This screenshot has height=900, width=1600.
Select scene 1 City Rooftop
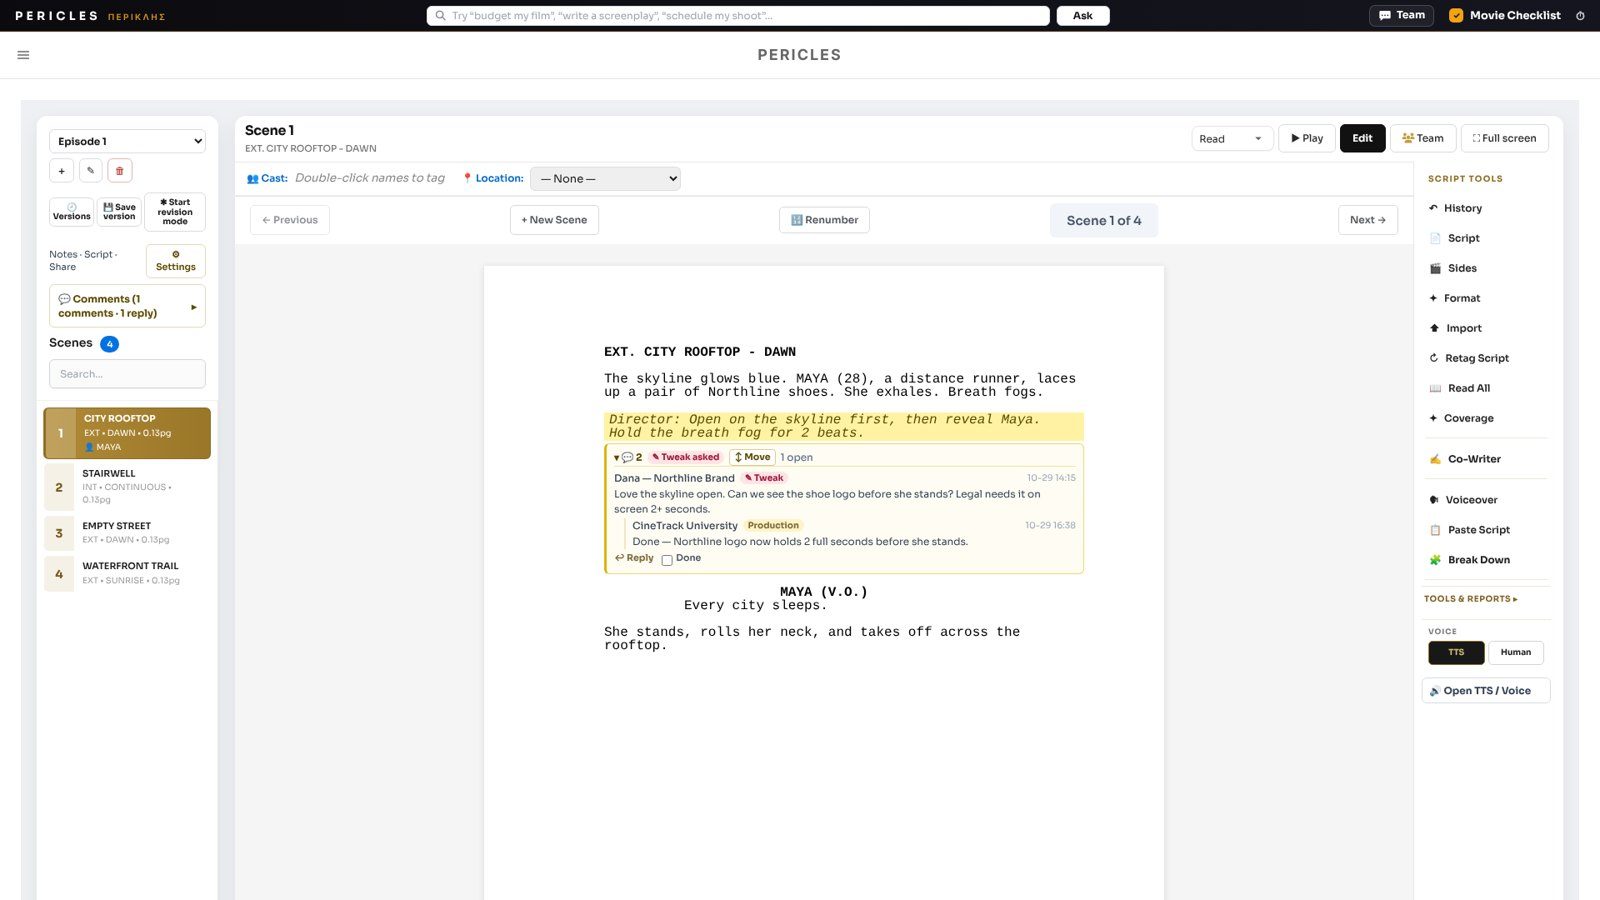pyautogui.click(x=127, y=433)
